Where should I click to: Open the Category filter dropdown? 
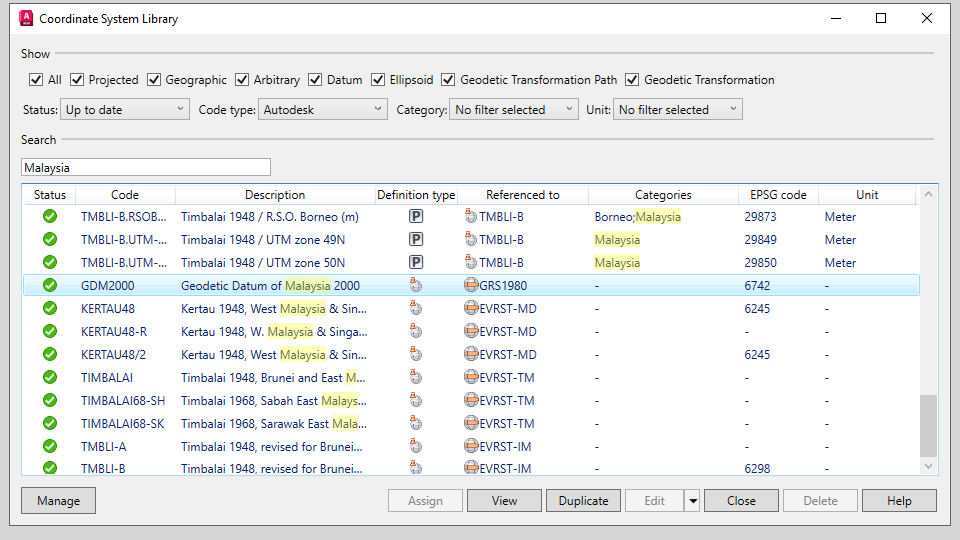click(x=513, y=110)
